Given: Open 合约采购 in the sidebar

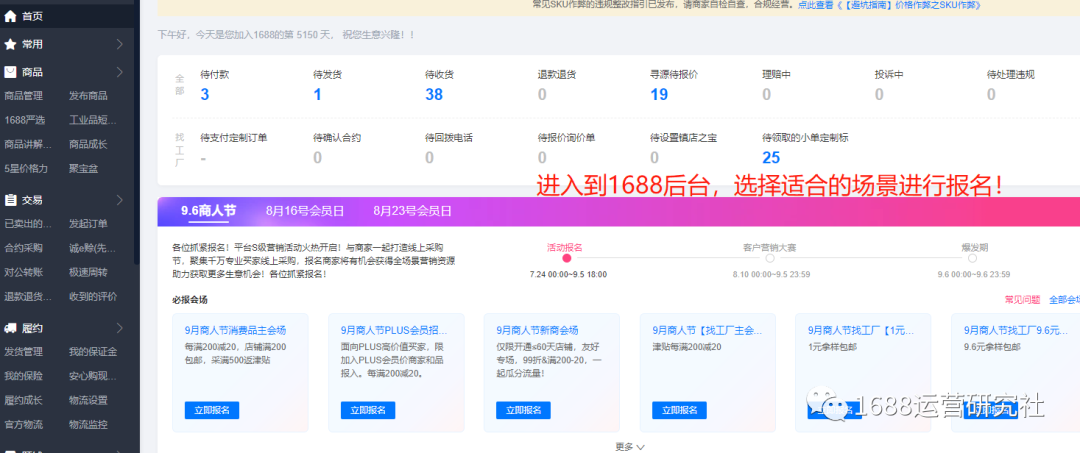Looking at the screenshot, I should click(23, 248).
